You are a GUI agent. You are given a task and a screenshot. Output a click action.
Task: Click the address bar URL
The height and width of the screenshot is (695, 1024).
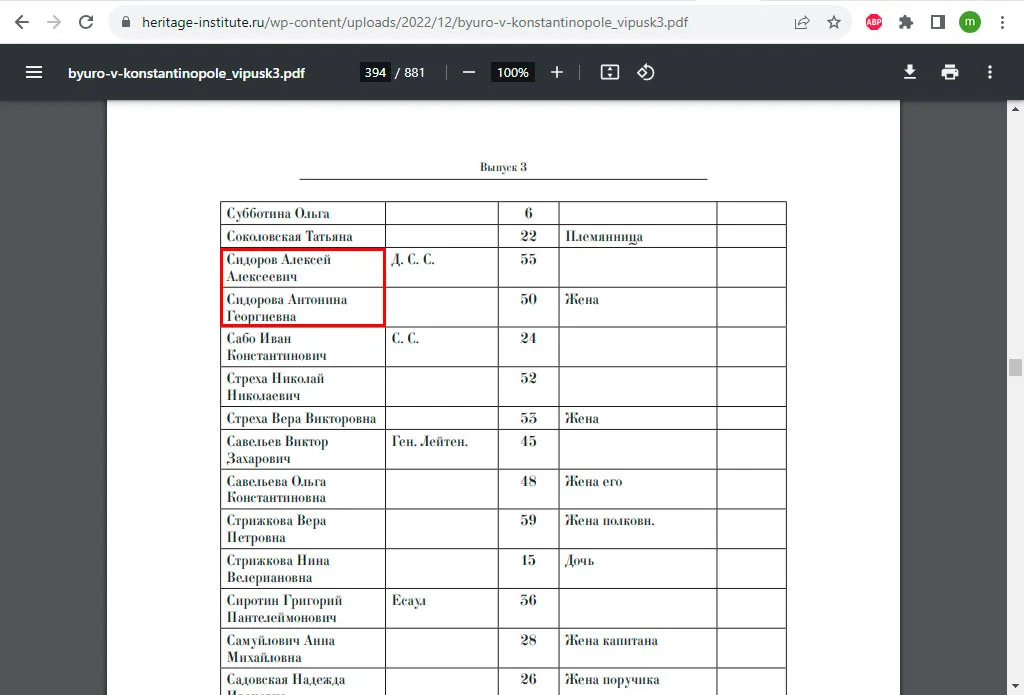(x=415, y=22)
